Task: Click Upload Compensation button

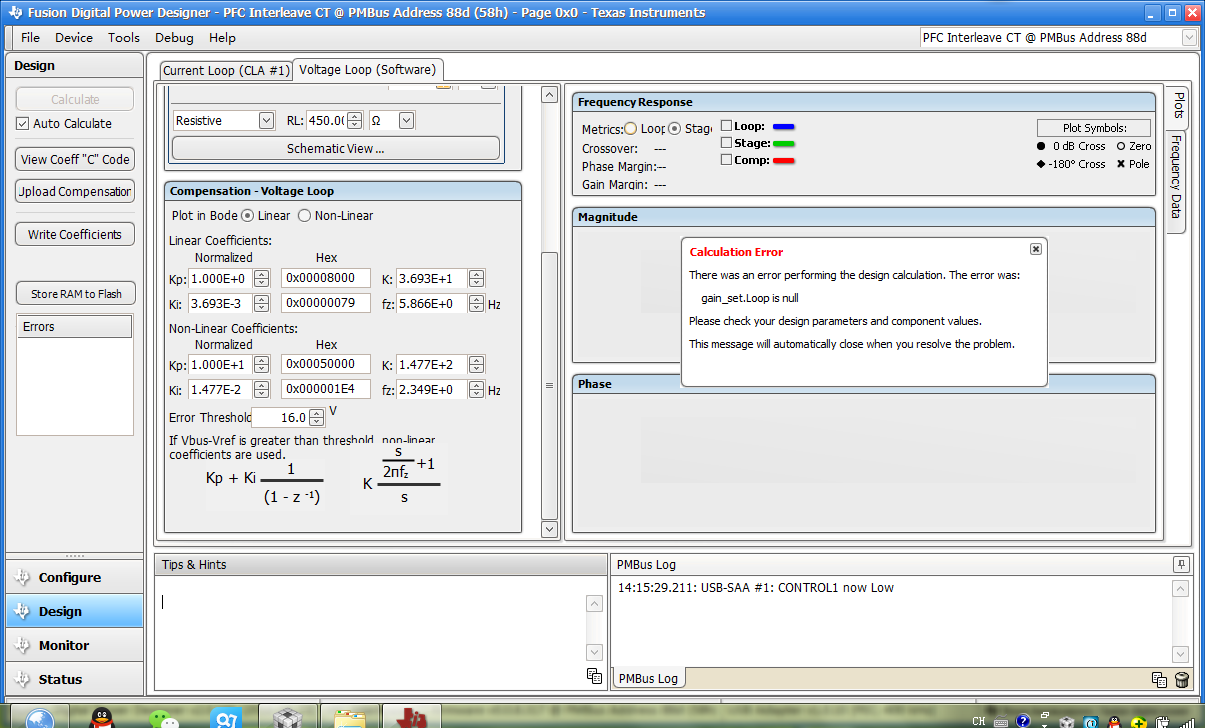Action: coord(75,191)
